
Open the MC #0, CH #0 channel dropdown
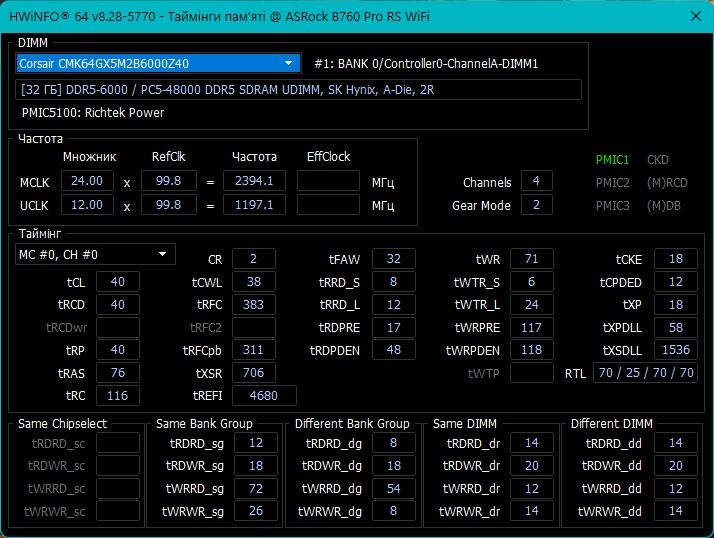pyautogui.click(x=95, y=254)
